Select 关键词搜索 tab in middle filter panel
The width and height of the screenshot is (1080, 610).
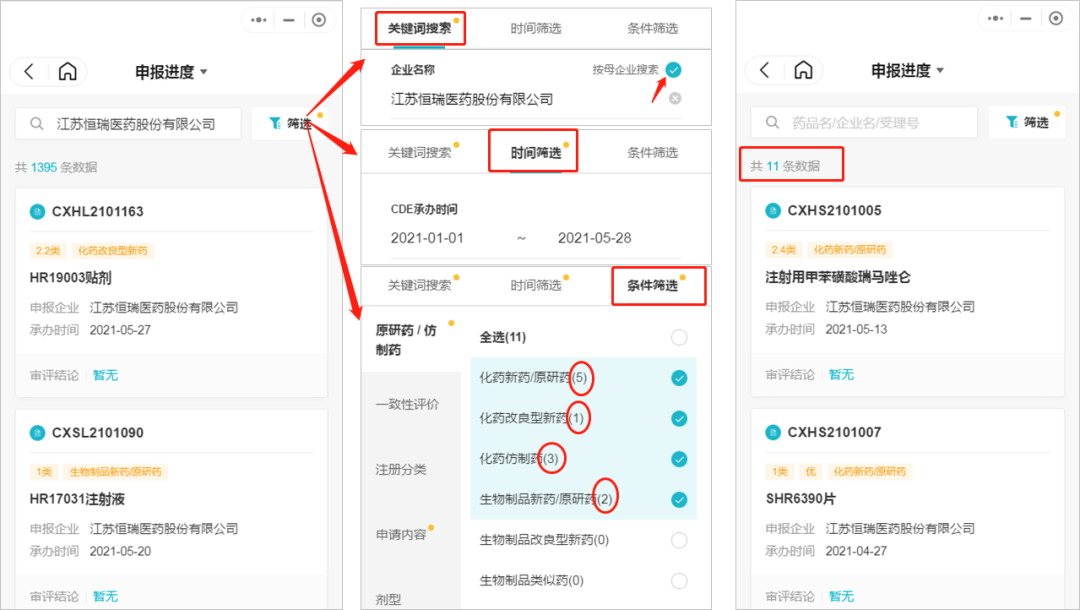click(x=419, y=152)
